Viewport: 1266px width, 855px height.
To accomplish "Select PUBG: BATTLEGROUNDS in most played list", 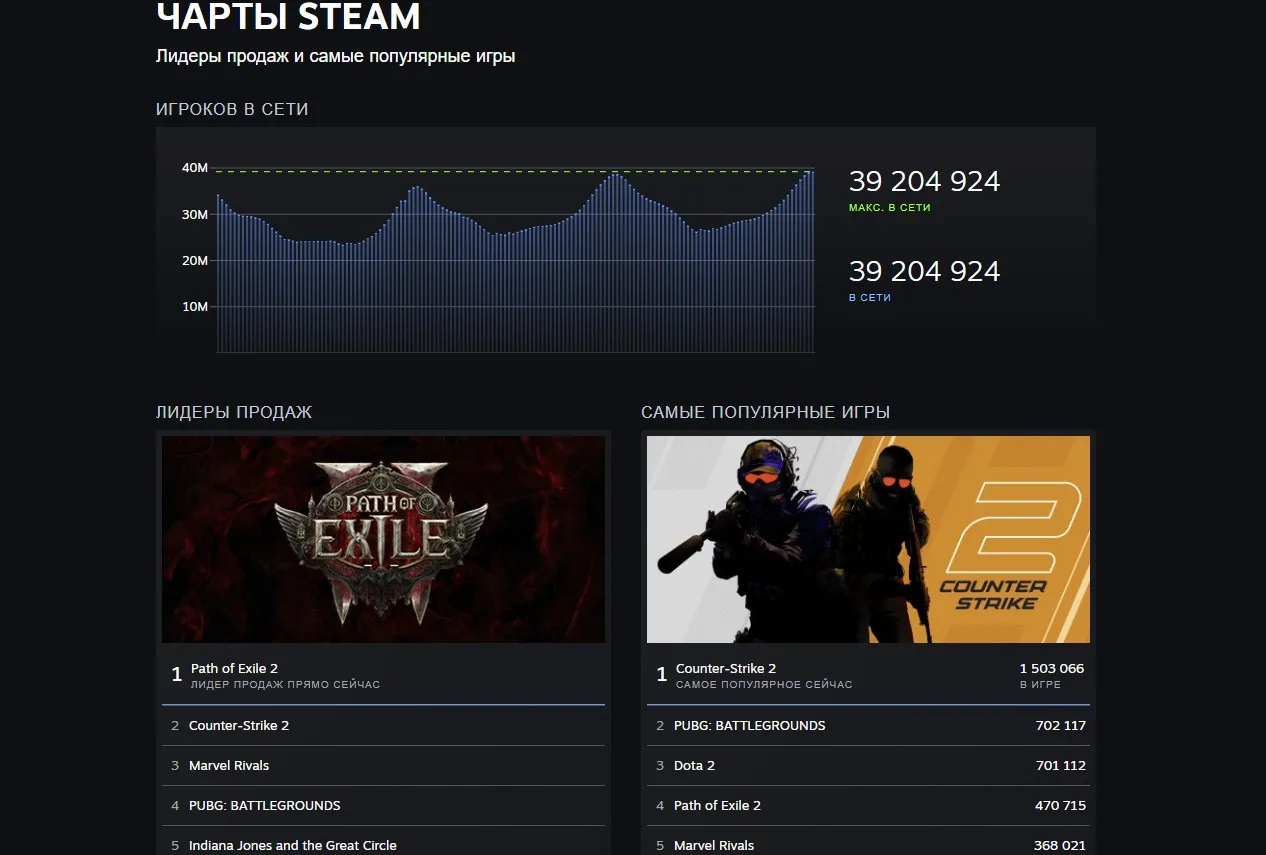I will 868,725.
